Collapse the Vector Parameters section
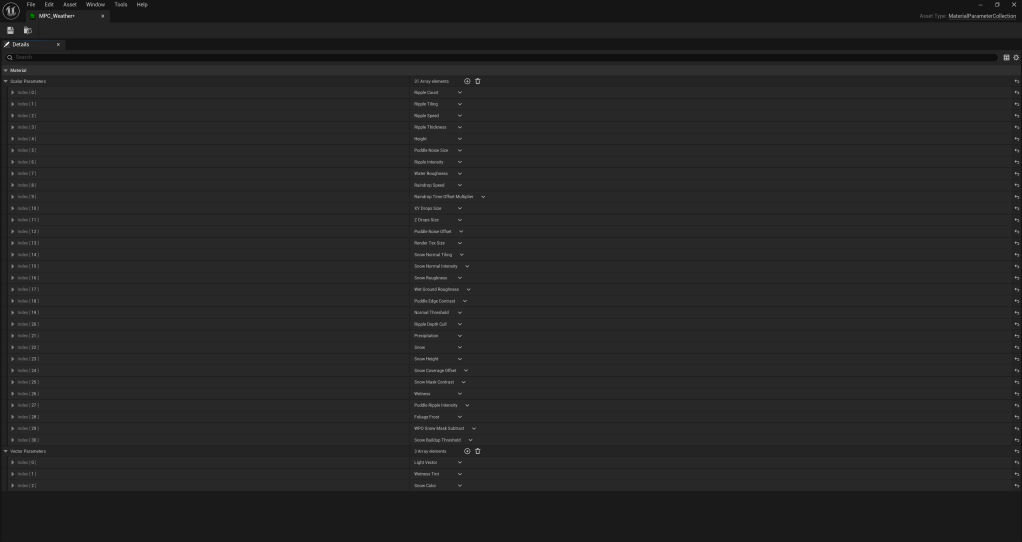The height and width of the screenshot is (542, 1022). coord(6,451)
